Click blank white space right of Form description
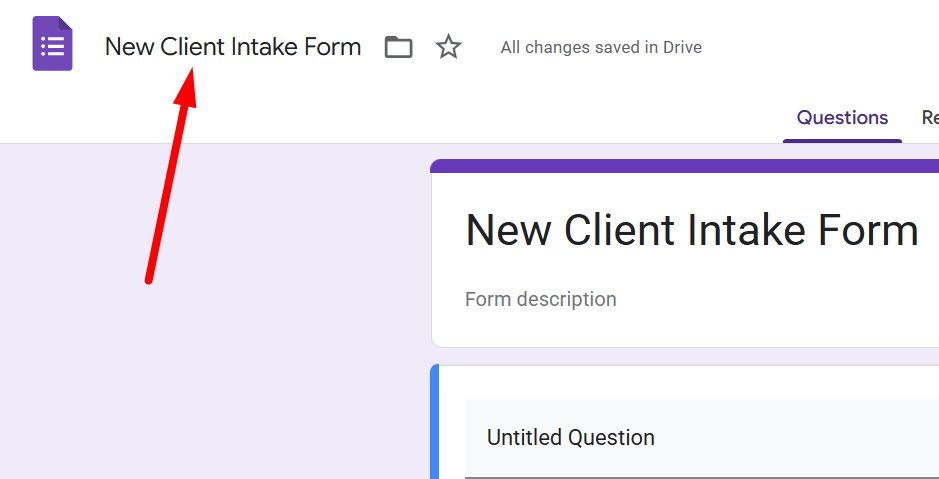This screenshot has width=939, height=479. pos(780,299)
